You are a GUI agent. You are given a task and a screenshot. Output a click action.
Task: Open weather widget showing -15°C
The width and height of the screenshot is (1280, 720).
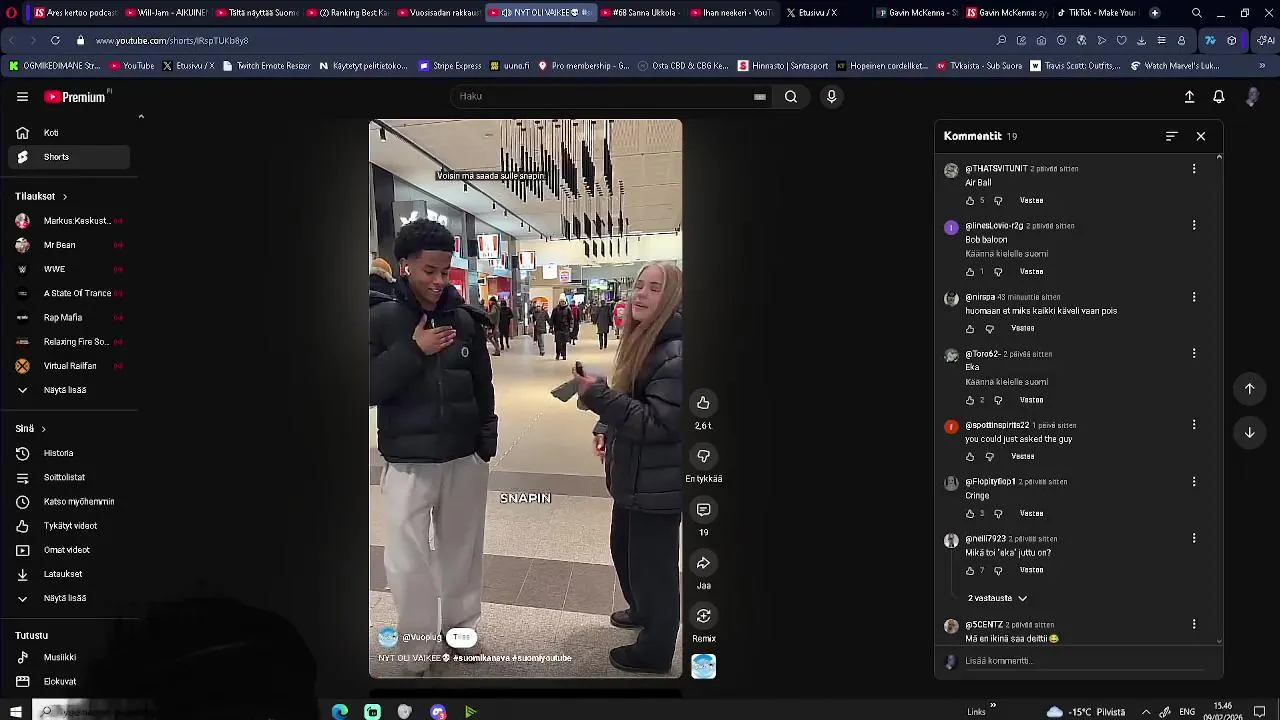[1085, 712]
